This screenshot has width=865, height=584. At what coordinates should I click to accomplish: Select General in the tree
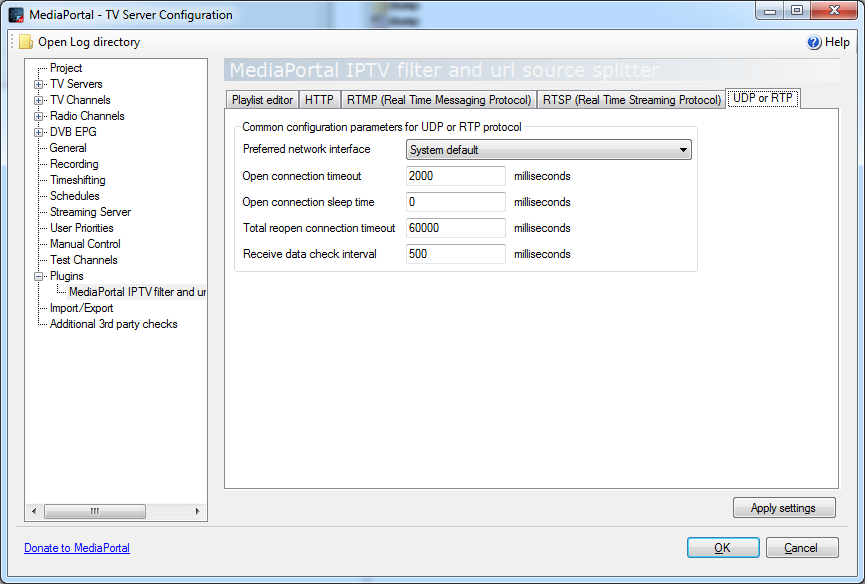(x=68, y=148)
